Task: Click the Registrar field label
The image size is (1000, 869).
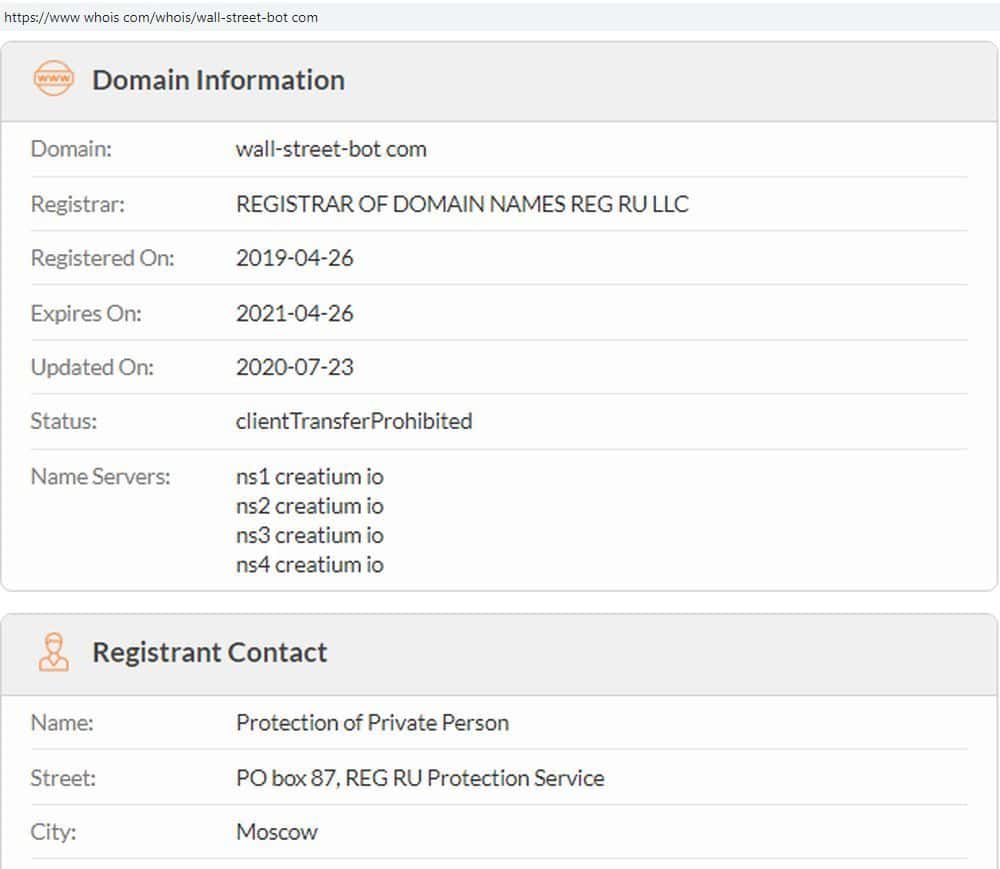Action: 77,204
